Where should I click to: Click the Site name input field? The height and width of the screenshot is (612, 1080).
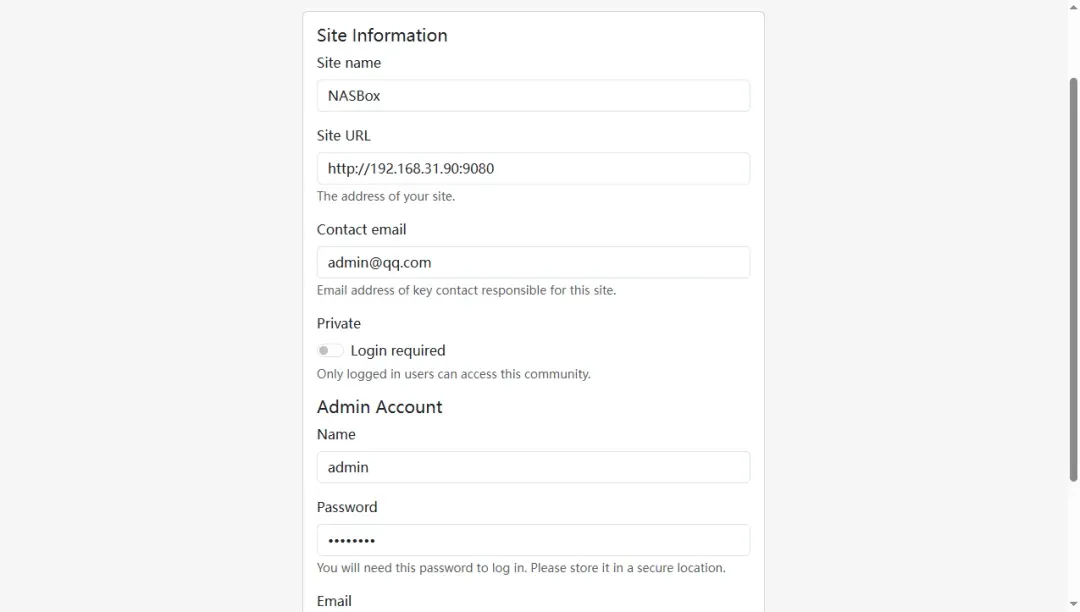tap(533, 96)
